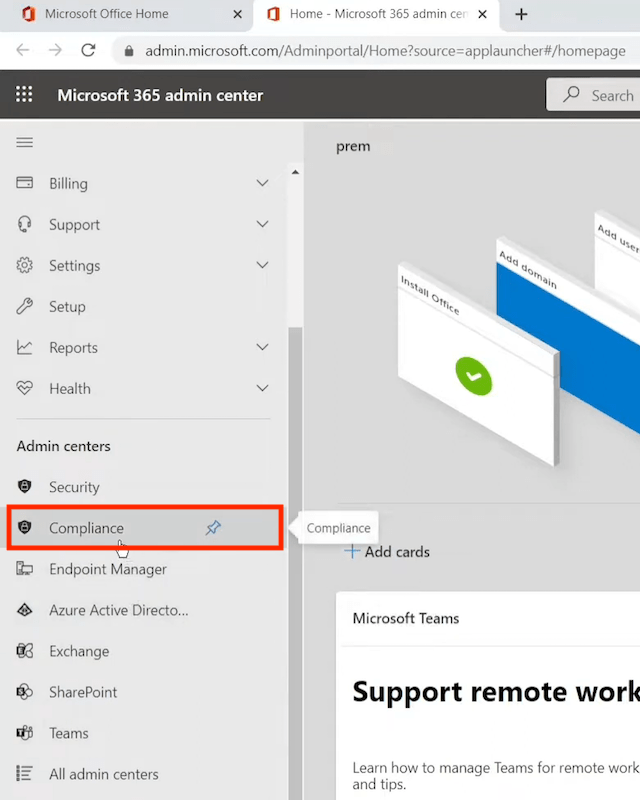Image resolution: width=640 pixels, height=800 pixels.
Task: Click the sidebar scroll up arrow
Action: 295,172
